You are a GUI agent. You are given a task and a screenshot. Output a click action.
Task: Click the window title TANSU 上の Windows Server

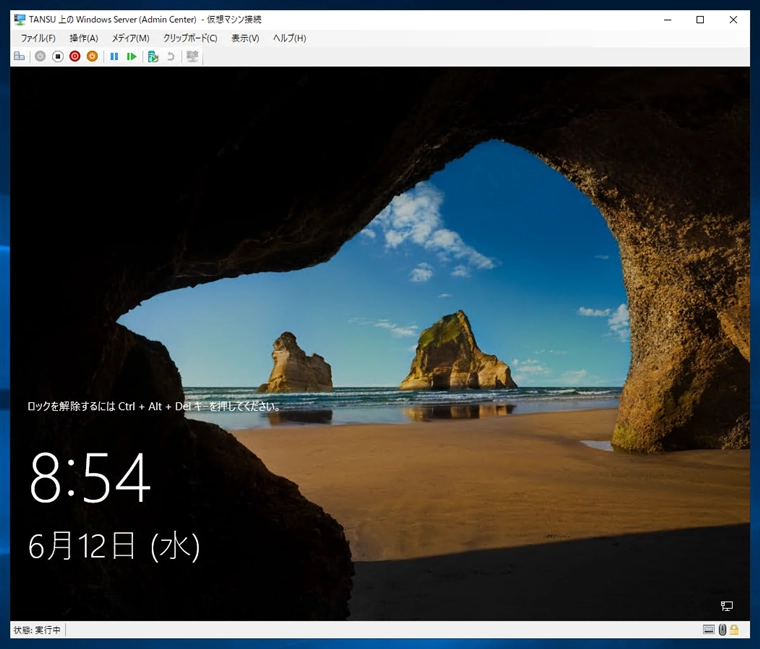click(x=145, y=19)
